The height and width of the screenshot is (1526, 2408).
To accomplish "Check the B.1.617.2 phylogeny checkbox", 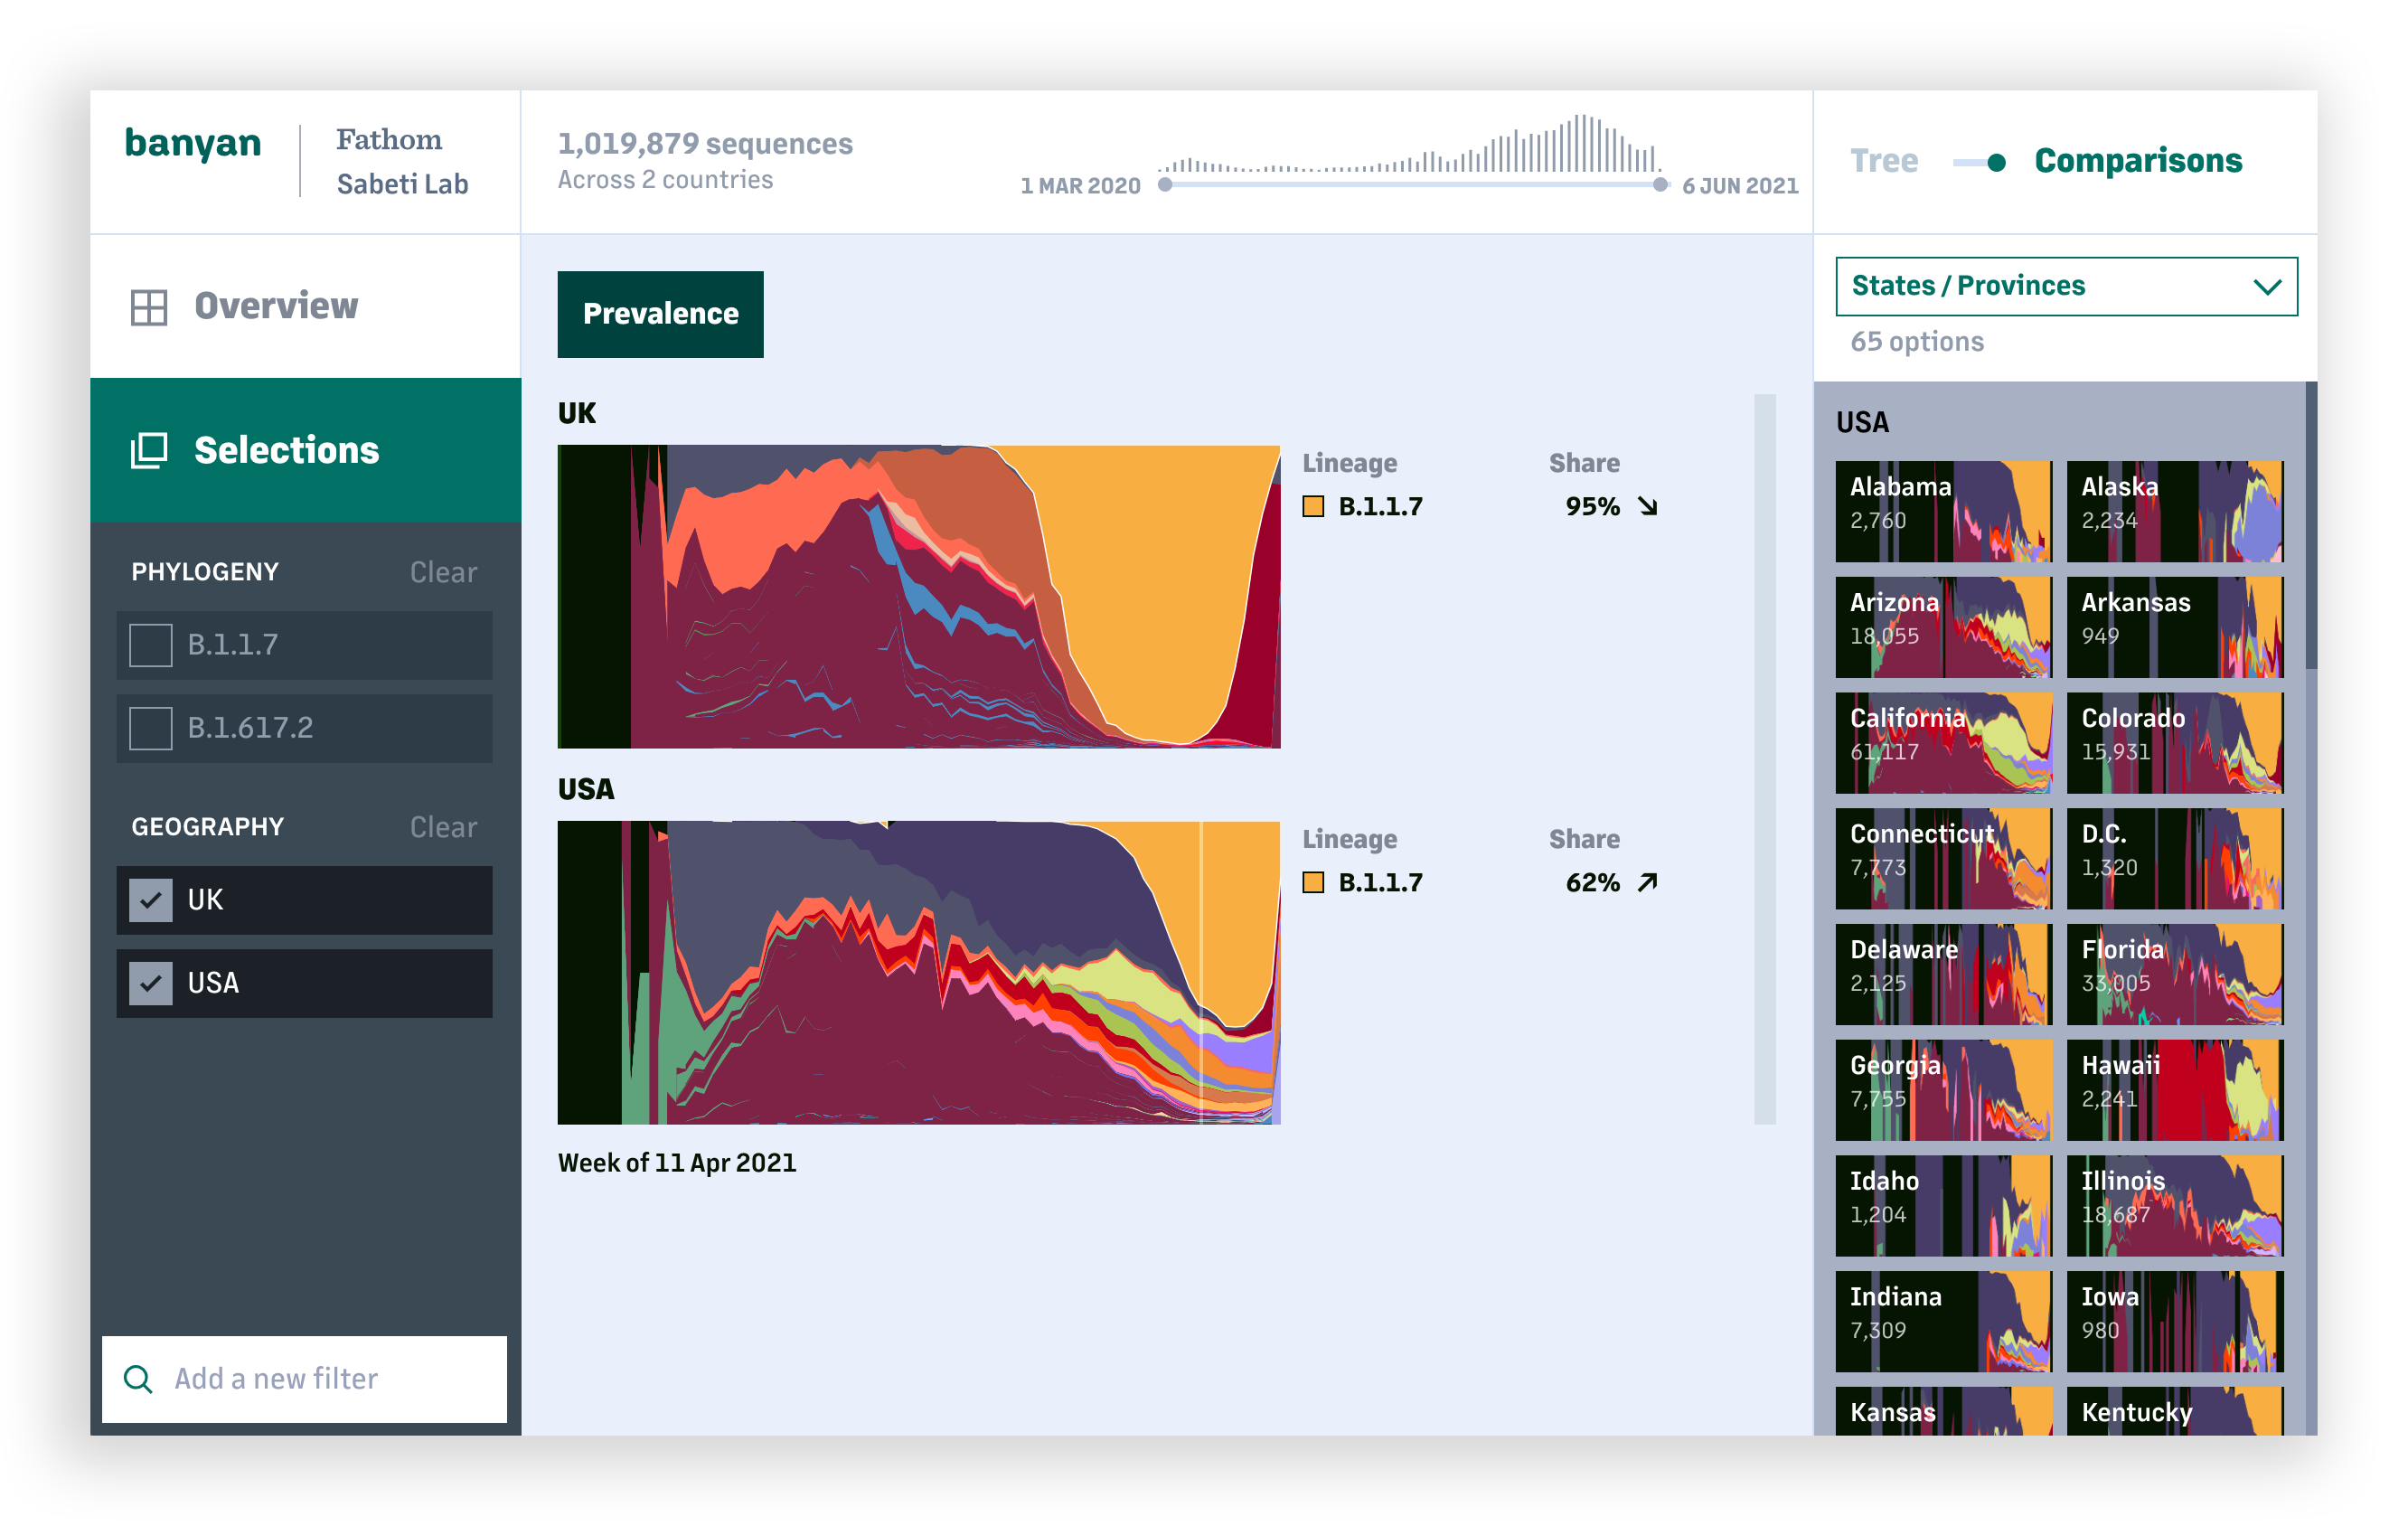I will point(151,728).
